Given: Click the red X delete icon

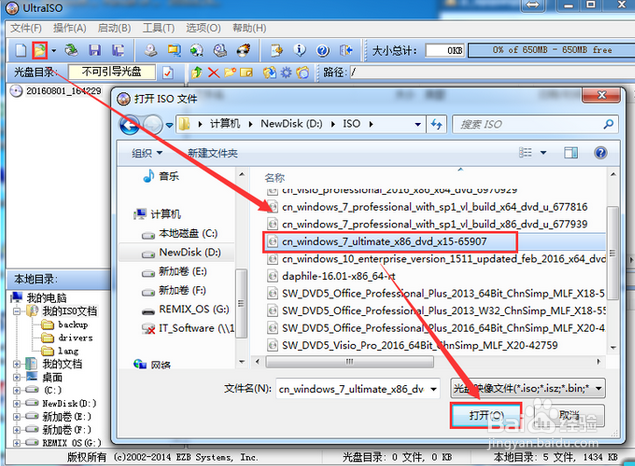Looking at the screenshot, I should click(x=213, y=73).
